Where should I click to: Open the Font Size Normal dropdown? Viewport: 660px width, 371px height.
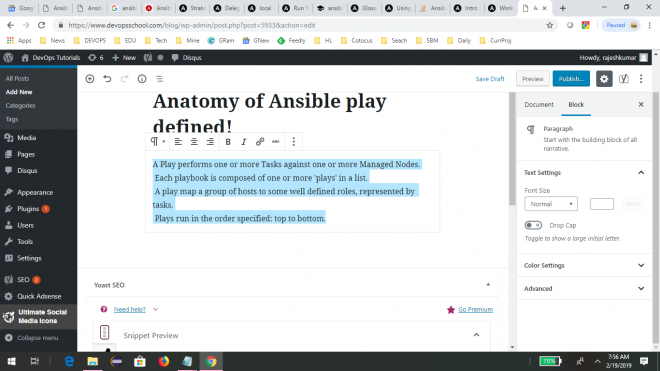551,204
